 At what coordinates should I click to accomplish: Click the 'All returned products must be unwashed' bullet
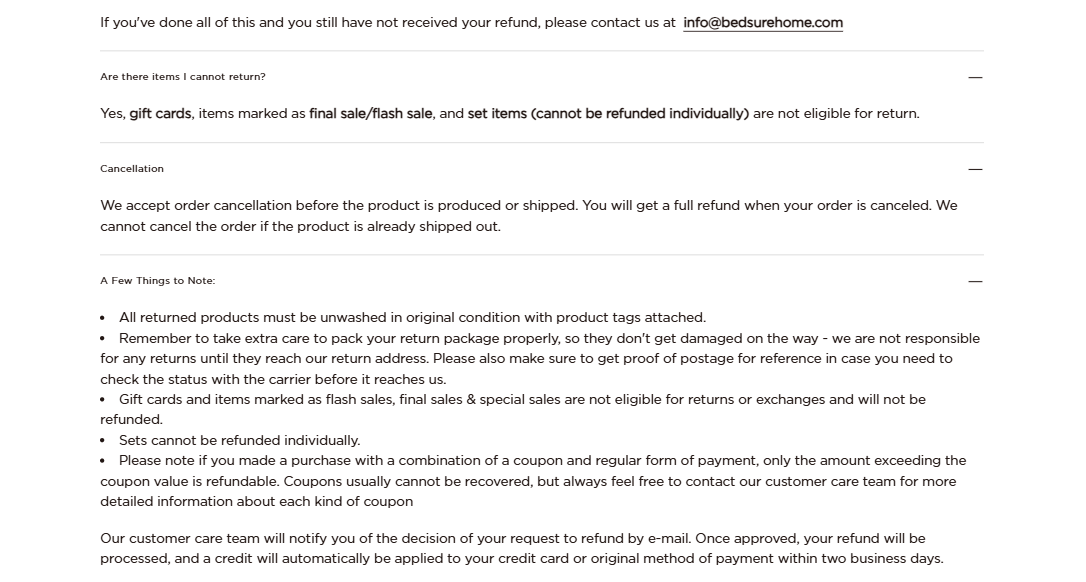(x=412, y=318)
